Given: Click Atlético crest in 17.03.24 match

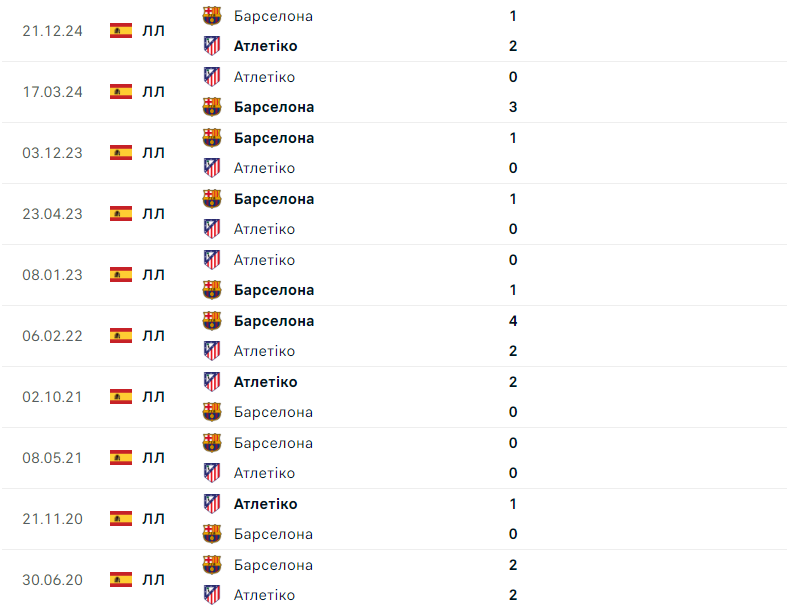Looking at the screenshot, I should [212, 76].
